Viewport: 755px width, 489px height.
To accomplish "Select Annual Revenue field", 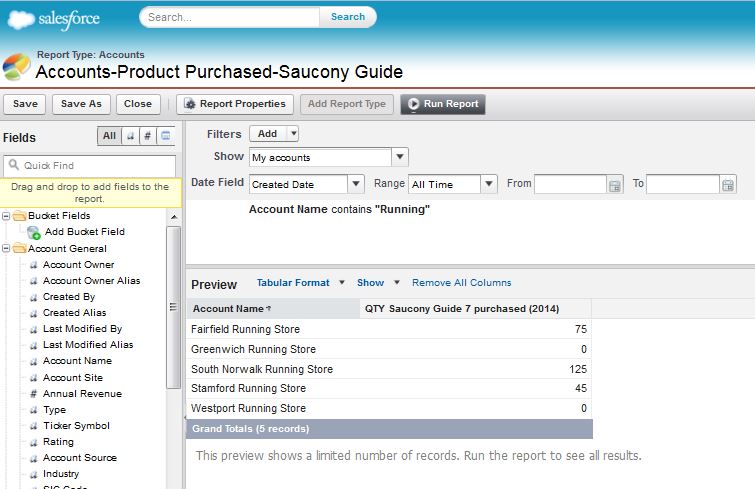I will pyautogui.click(x=82, y=393).
